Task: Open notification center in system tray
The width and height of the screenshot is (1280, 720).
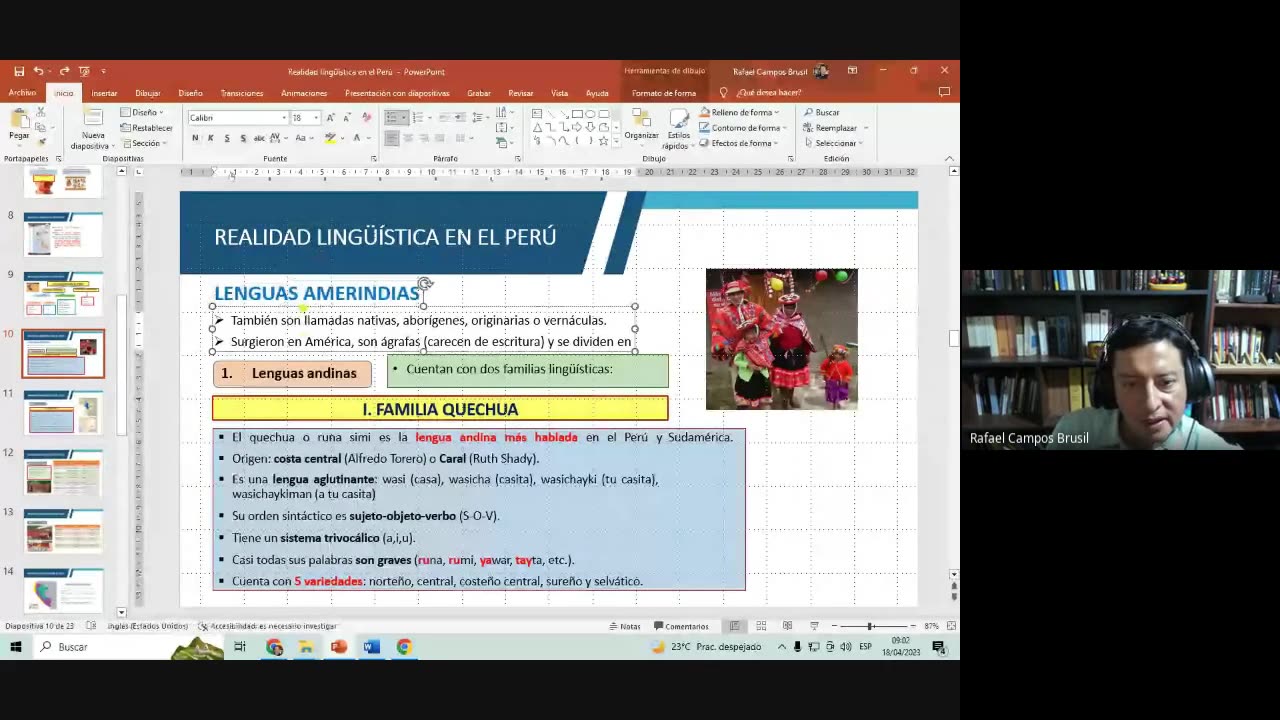Action: (939, 647)
